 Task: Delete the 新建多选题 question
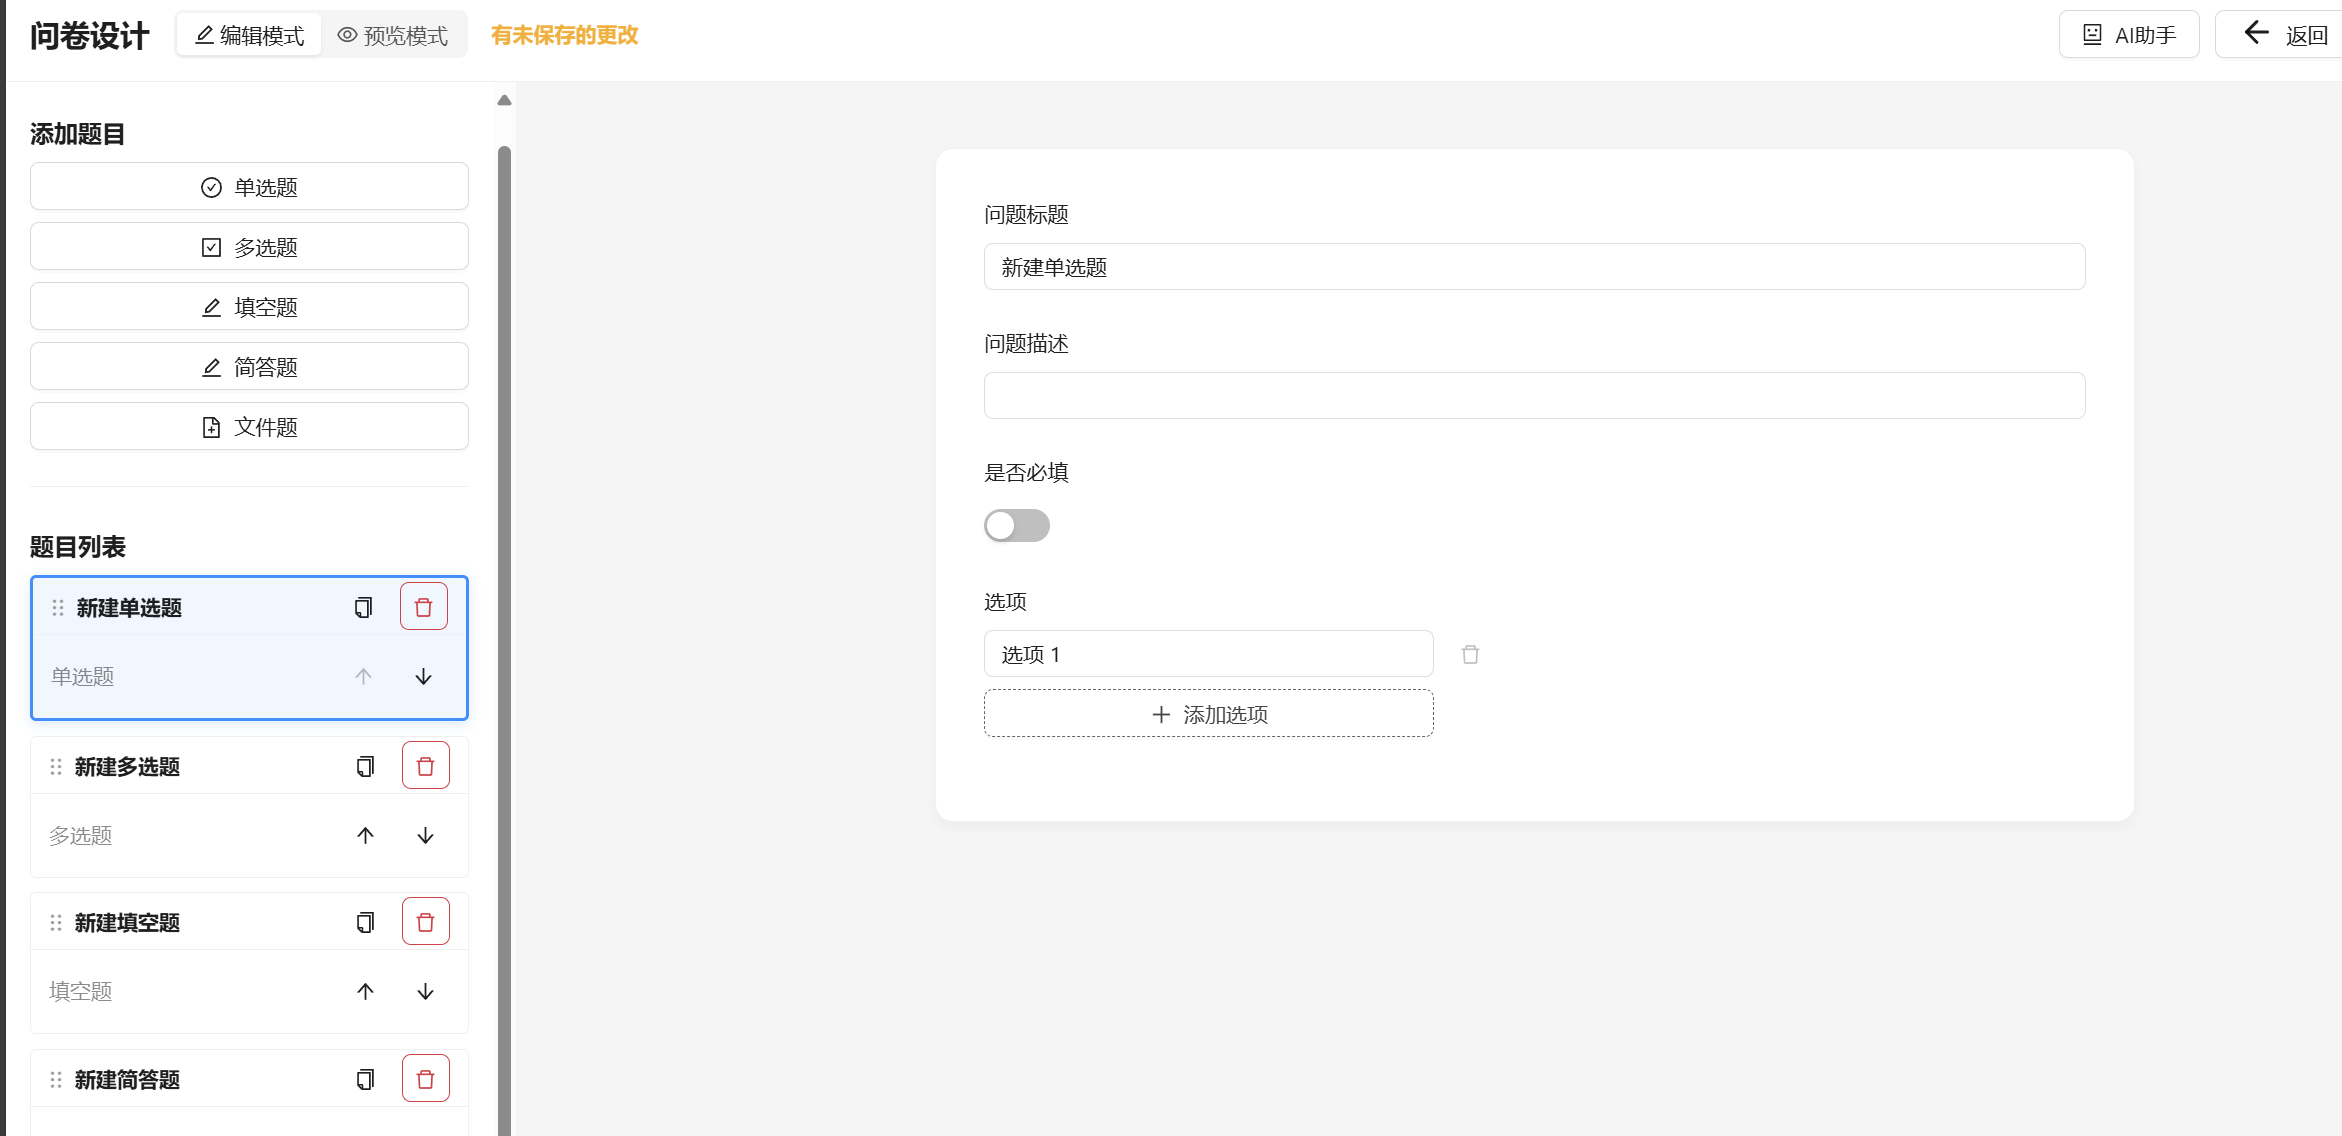point(425,766)
